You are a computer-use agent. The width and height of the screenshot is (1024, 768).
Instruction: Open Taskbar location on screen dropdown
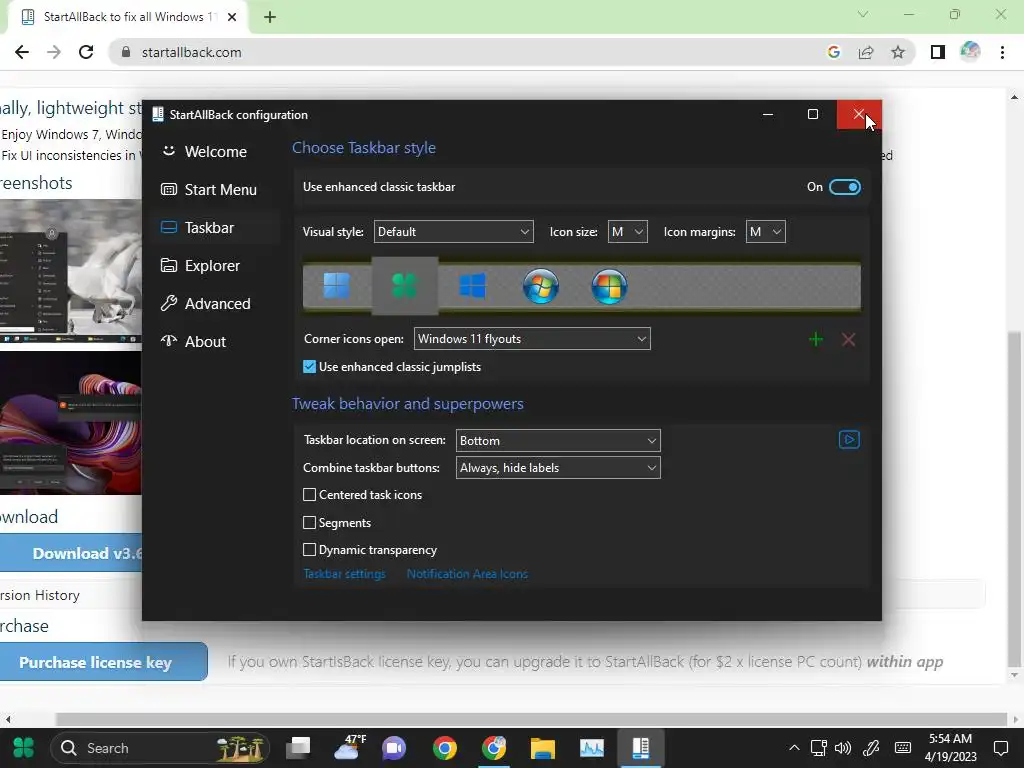(558, 441)
